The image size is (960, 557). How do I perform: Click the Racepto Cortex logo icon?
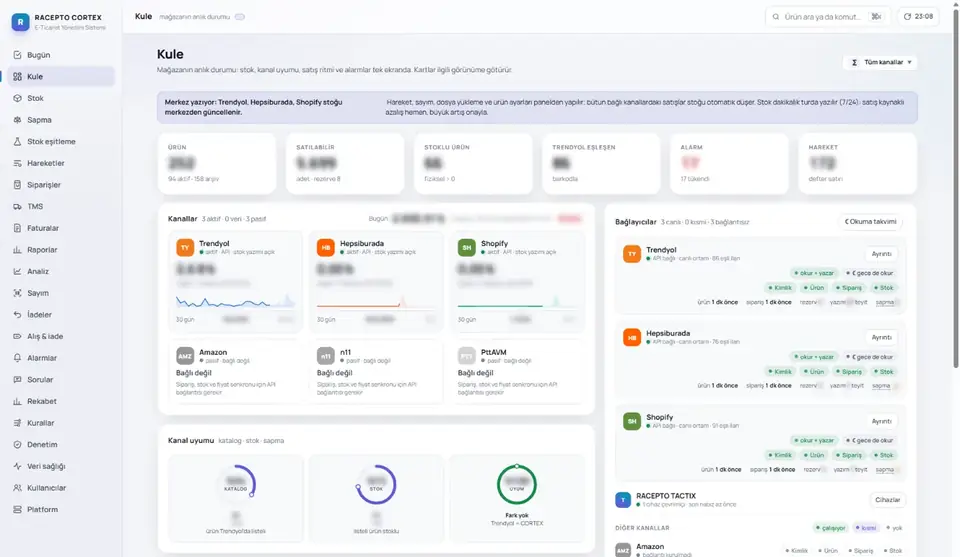point(20,22)
